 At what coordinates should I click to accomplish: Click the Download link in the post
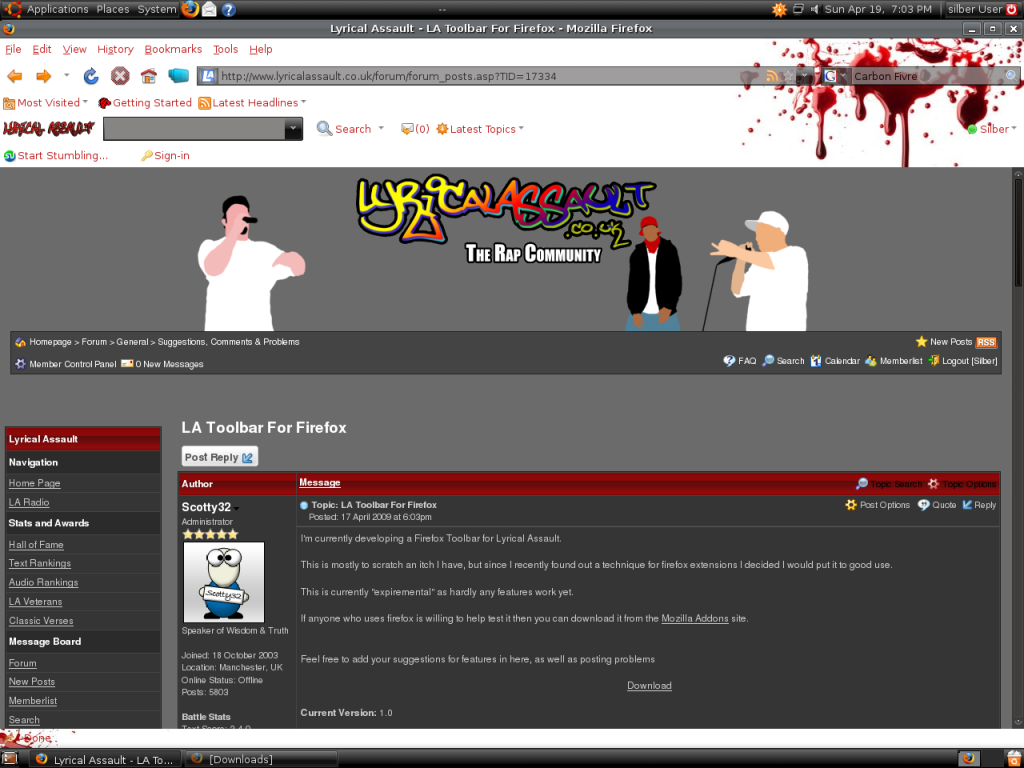649,686
